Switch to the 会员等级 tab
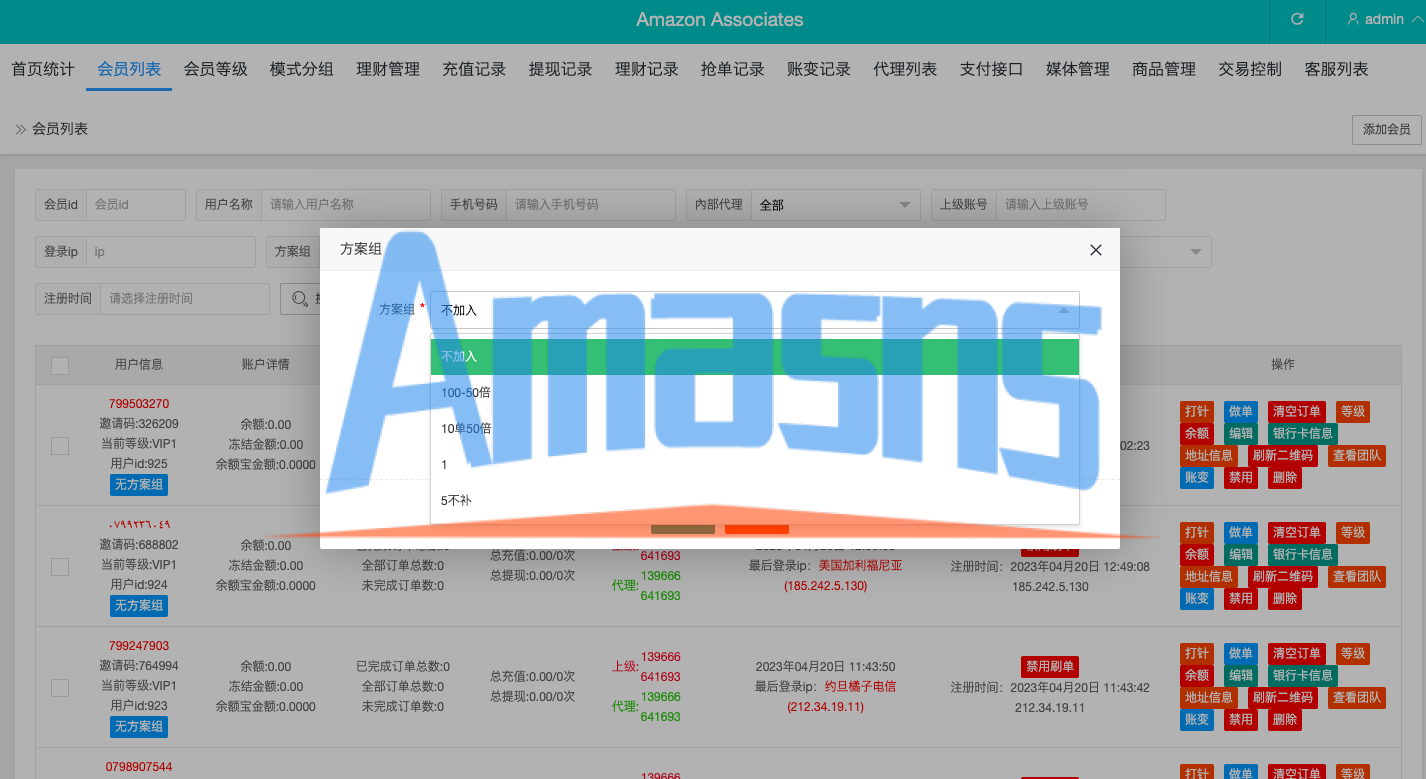 [215, 69]
